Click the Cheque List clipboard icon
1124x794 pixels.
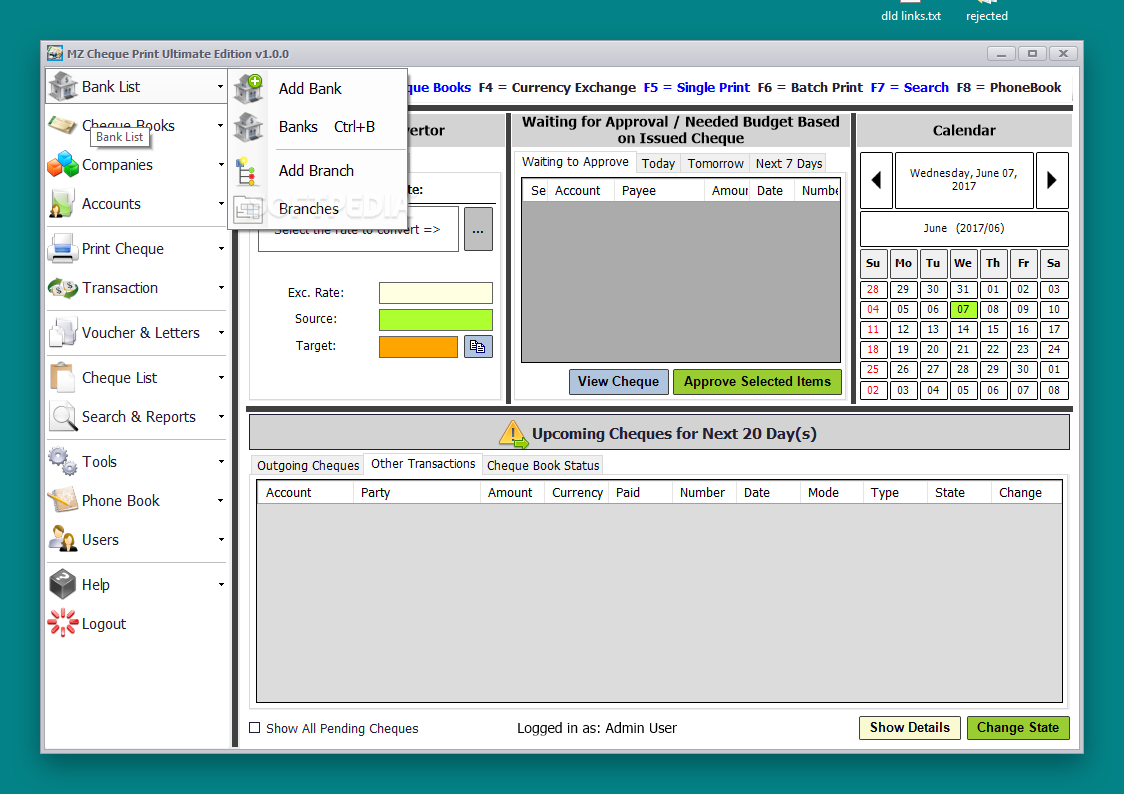[62, 378]
